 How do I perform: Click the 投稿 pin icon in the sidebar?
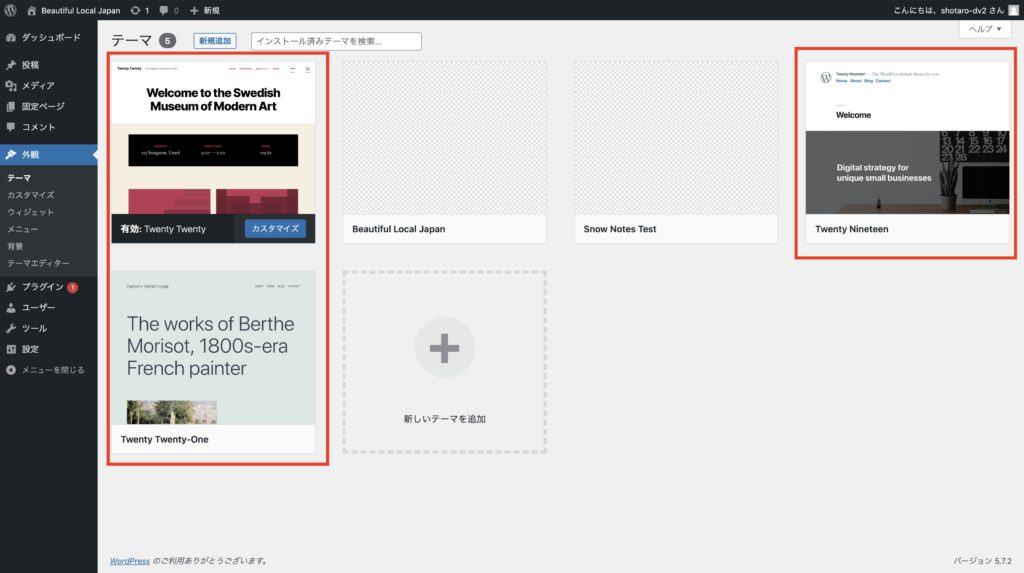(x=11, y=65)
